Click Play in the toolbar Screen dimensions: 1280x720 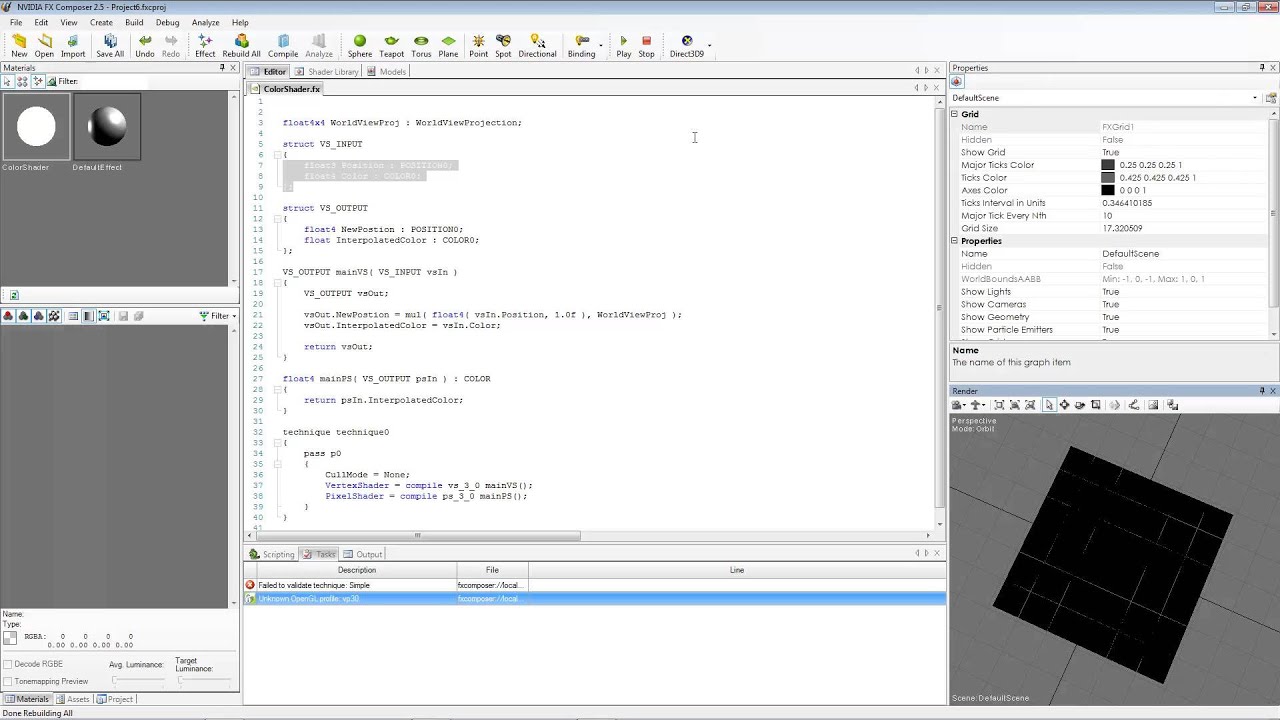click(x=623, y=46)
